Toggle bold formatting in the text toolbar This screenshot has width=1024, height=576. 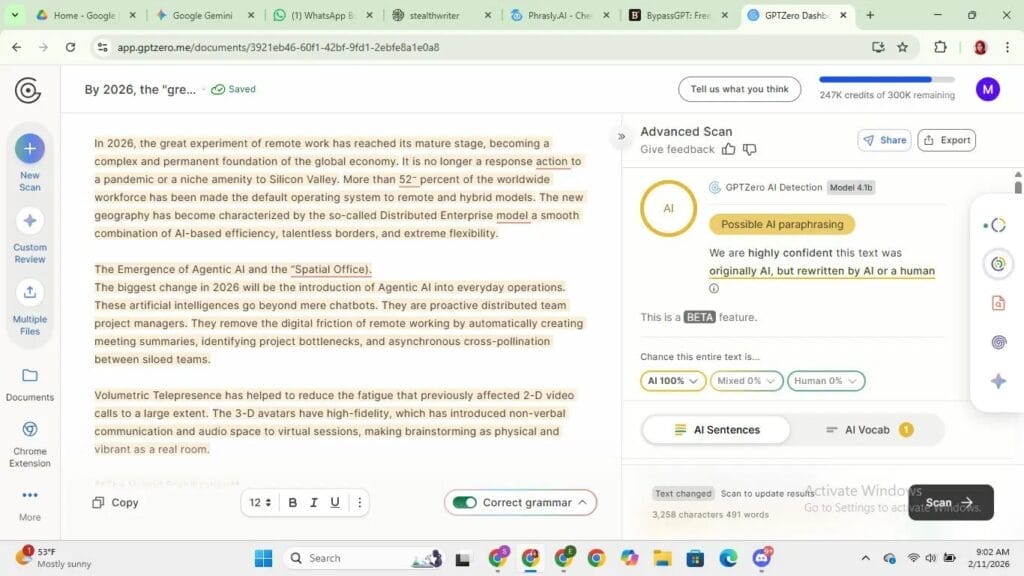tap(292, 502)
